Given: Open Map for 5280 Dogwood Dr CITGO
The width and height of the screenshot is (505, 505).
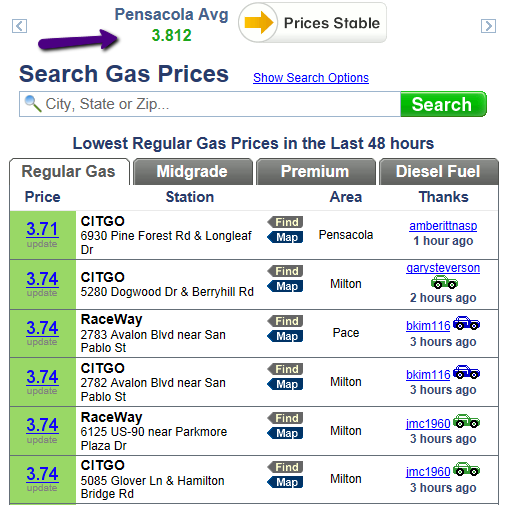Looking at the screenshot, I should point(285,286).
